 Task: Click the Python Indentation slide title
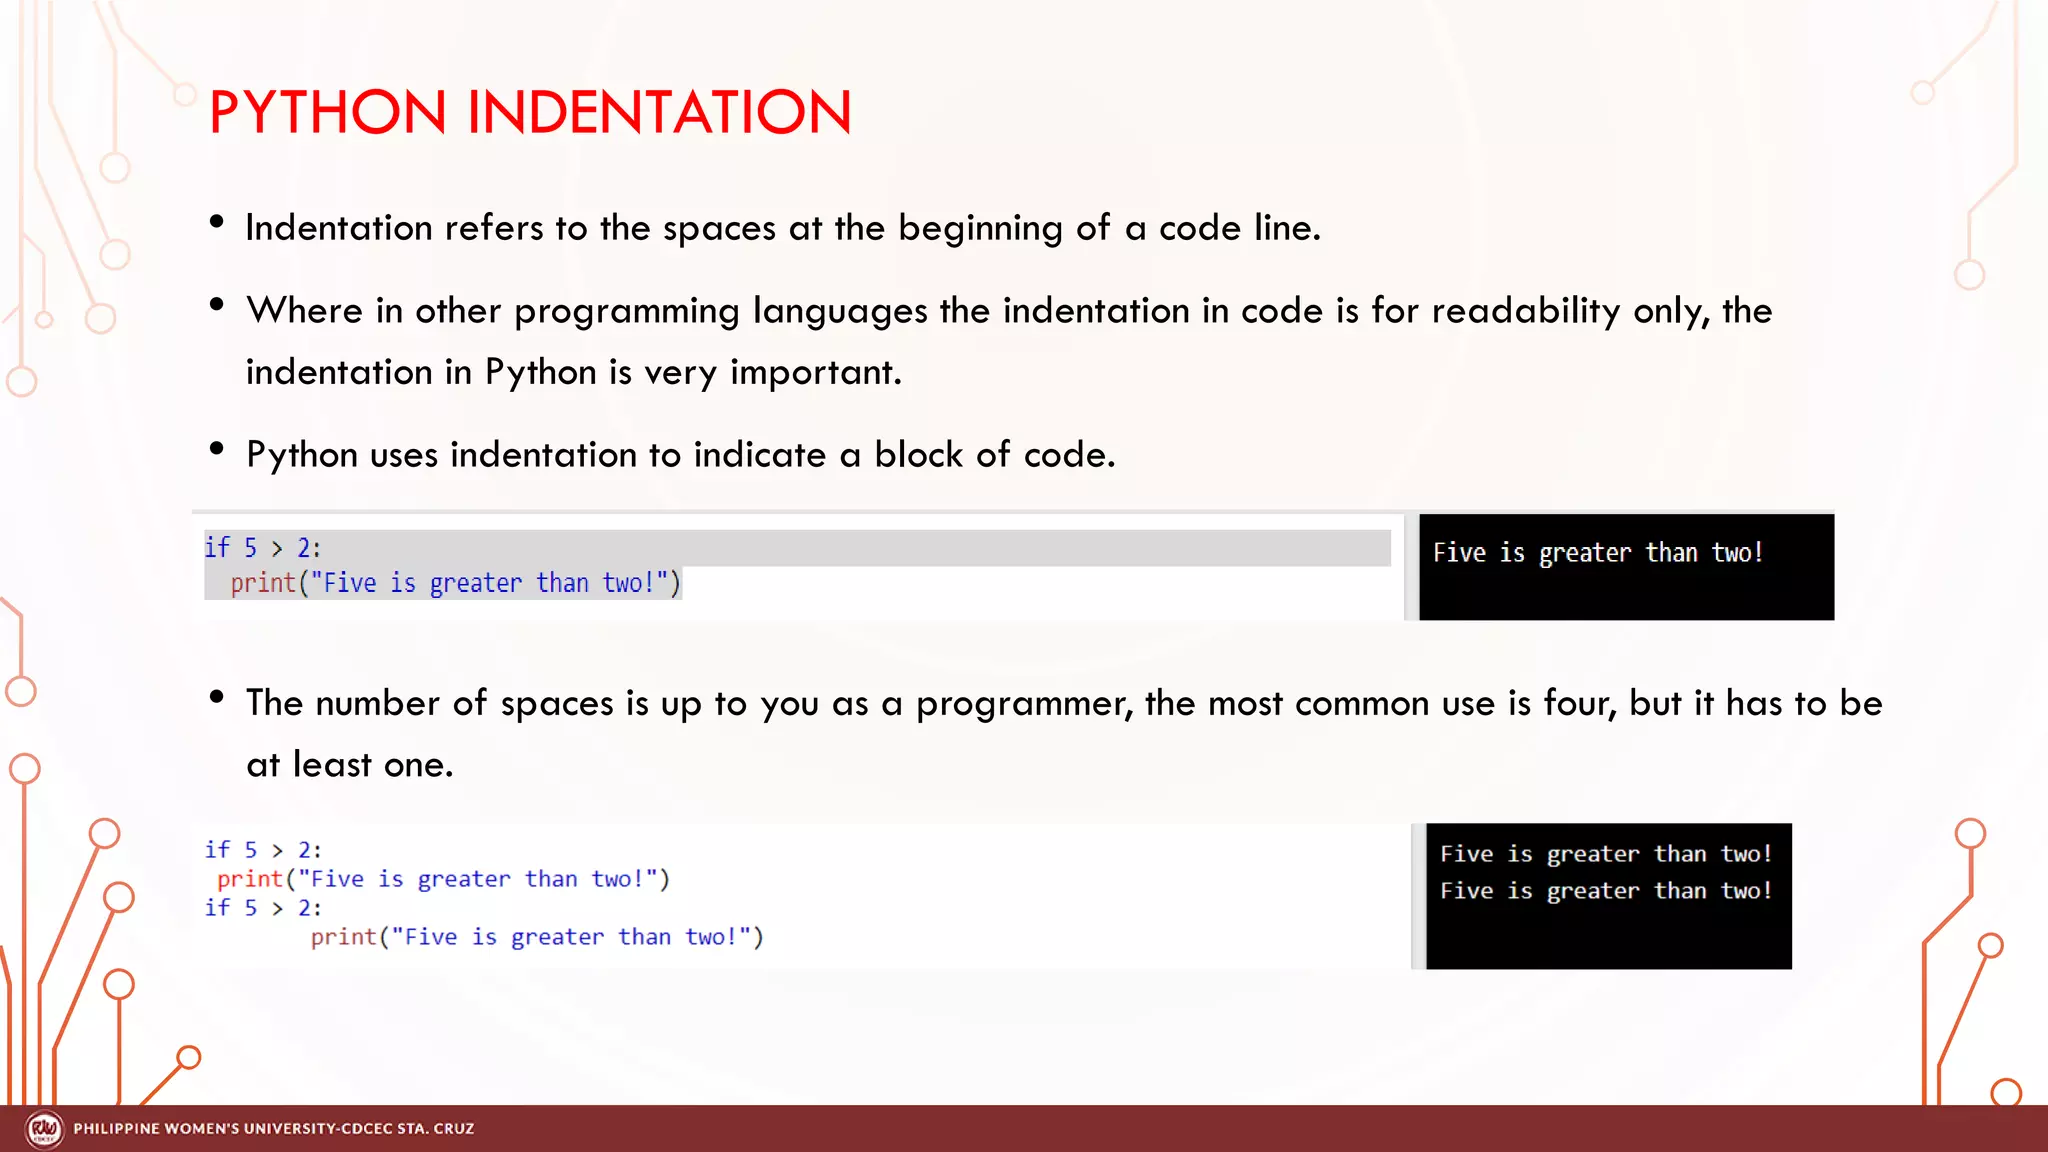point(530,112)
